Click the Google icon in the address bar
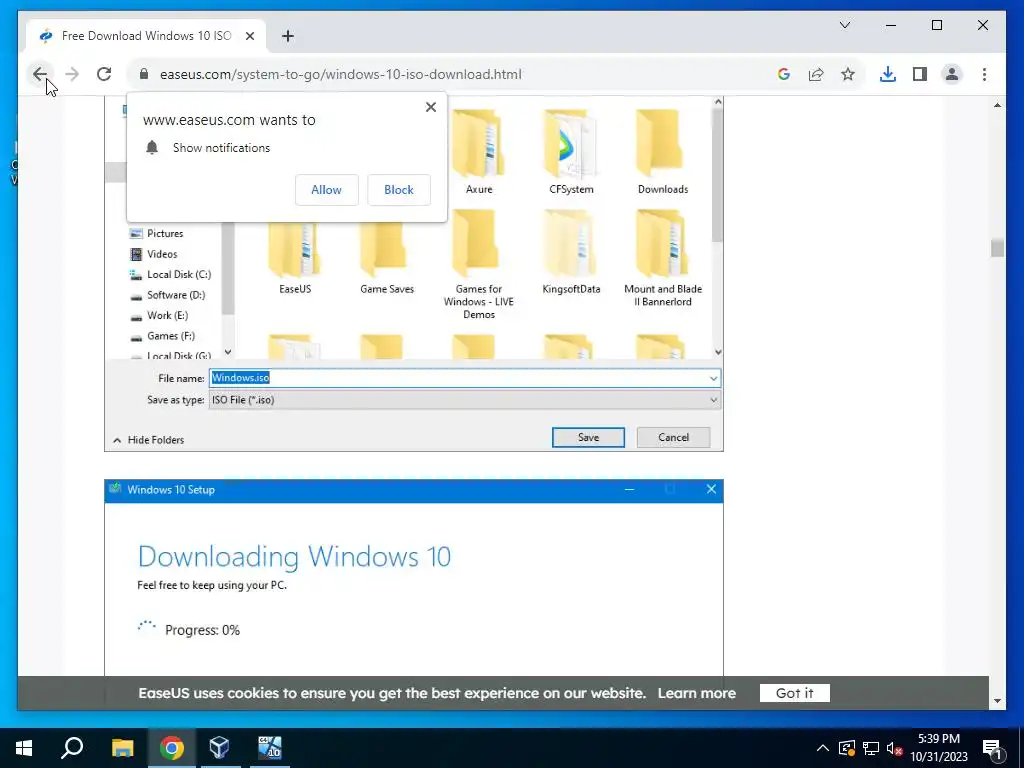 point(784,74)
